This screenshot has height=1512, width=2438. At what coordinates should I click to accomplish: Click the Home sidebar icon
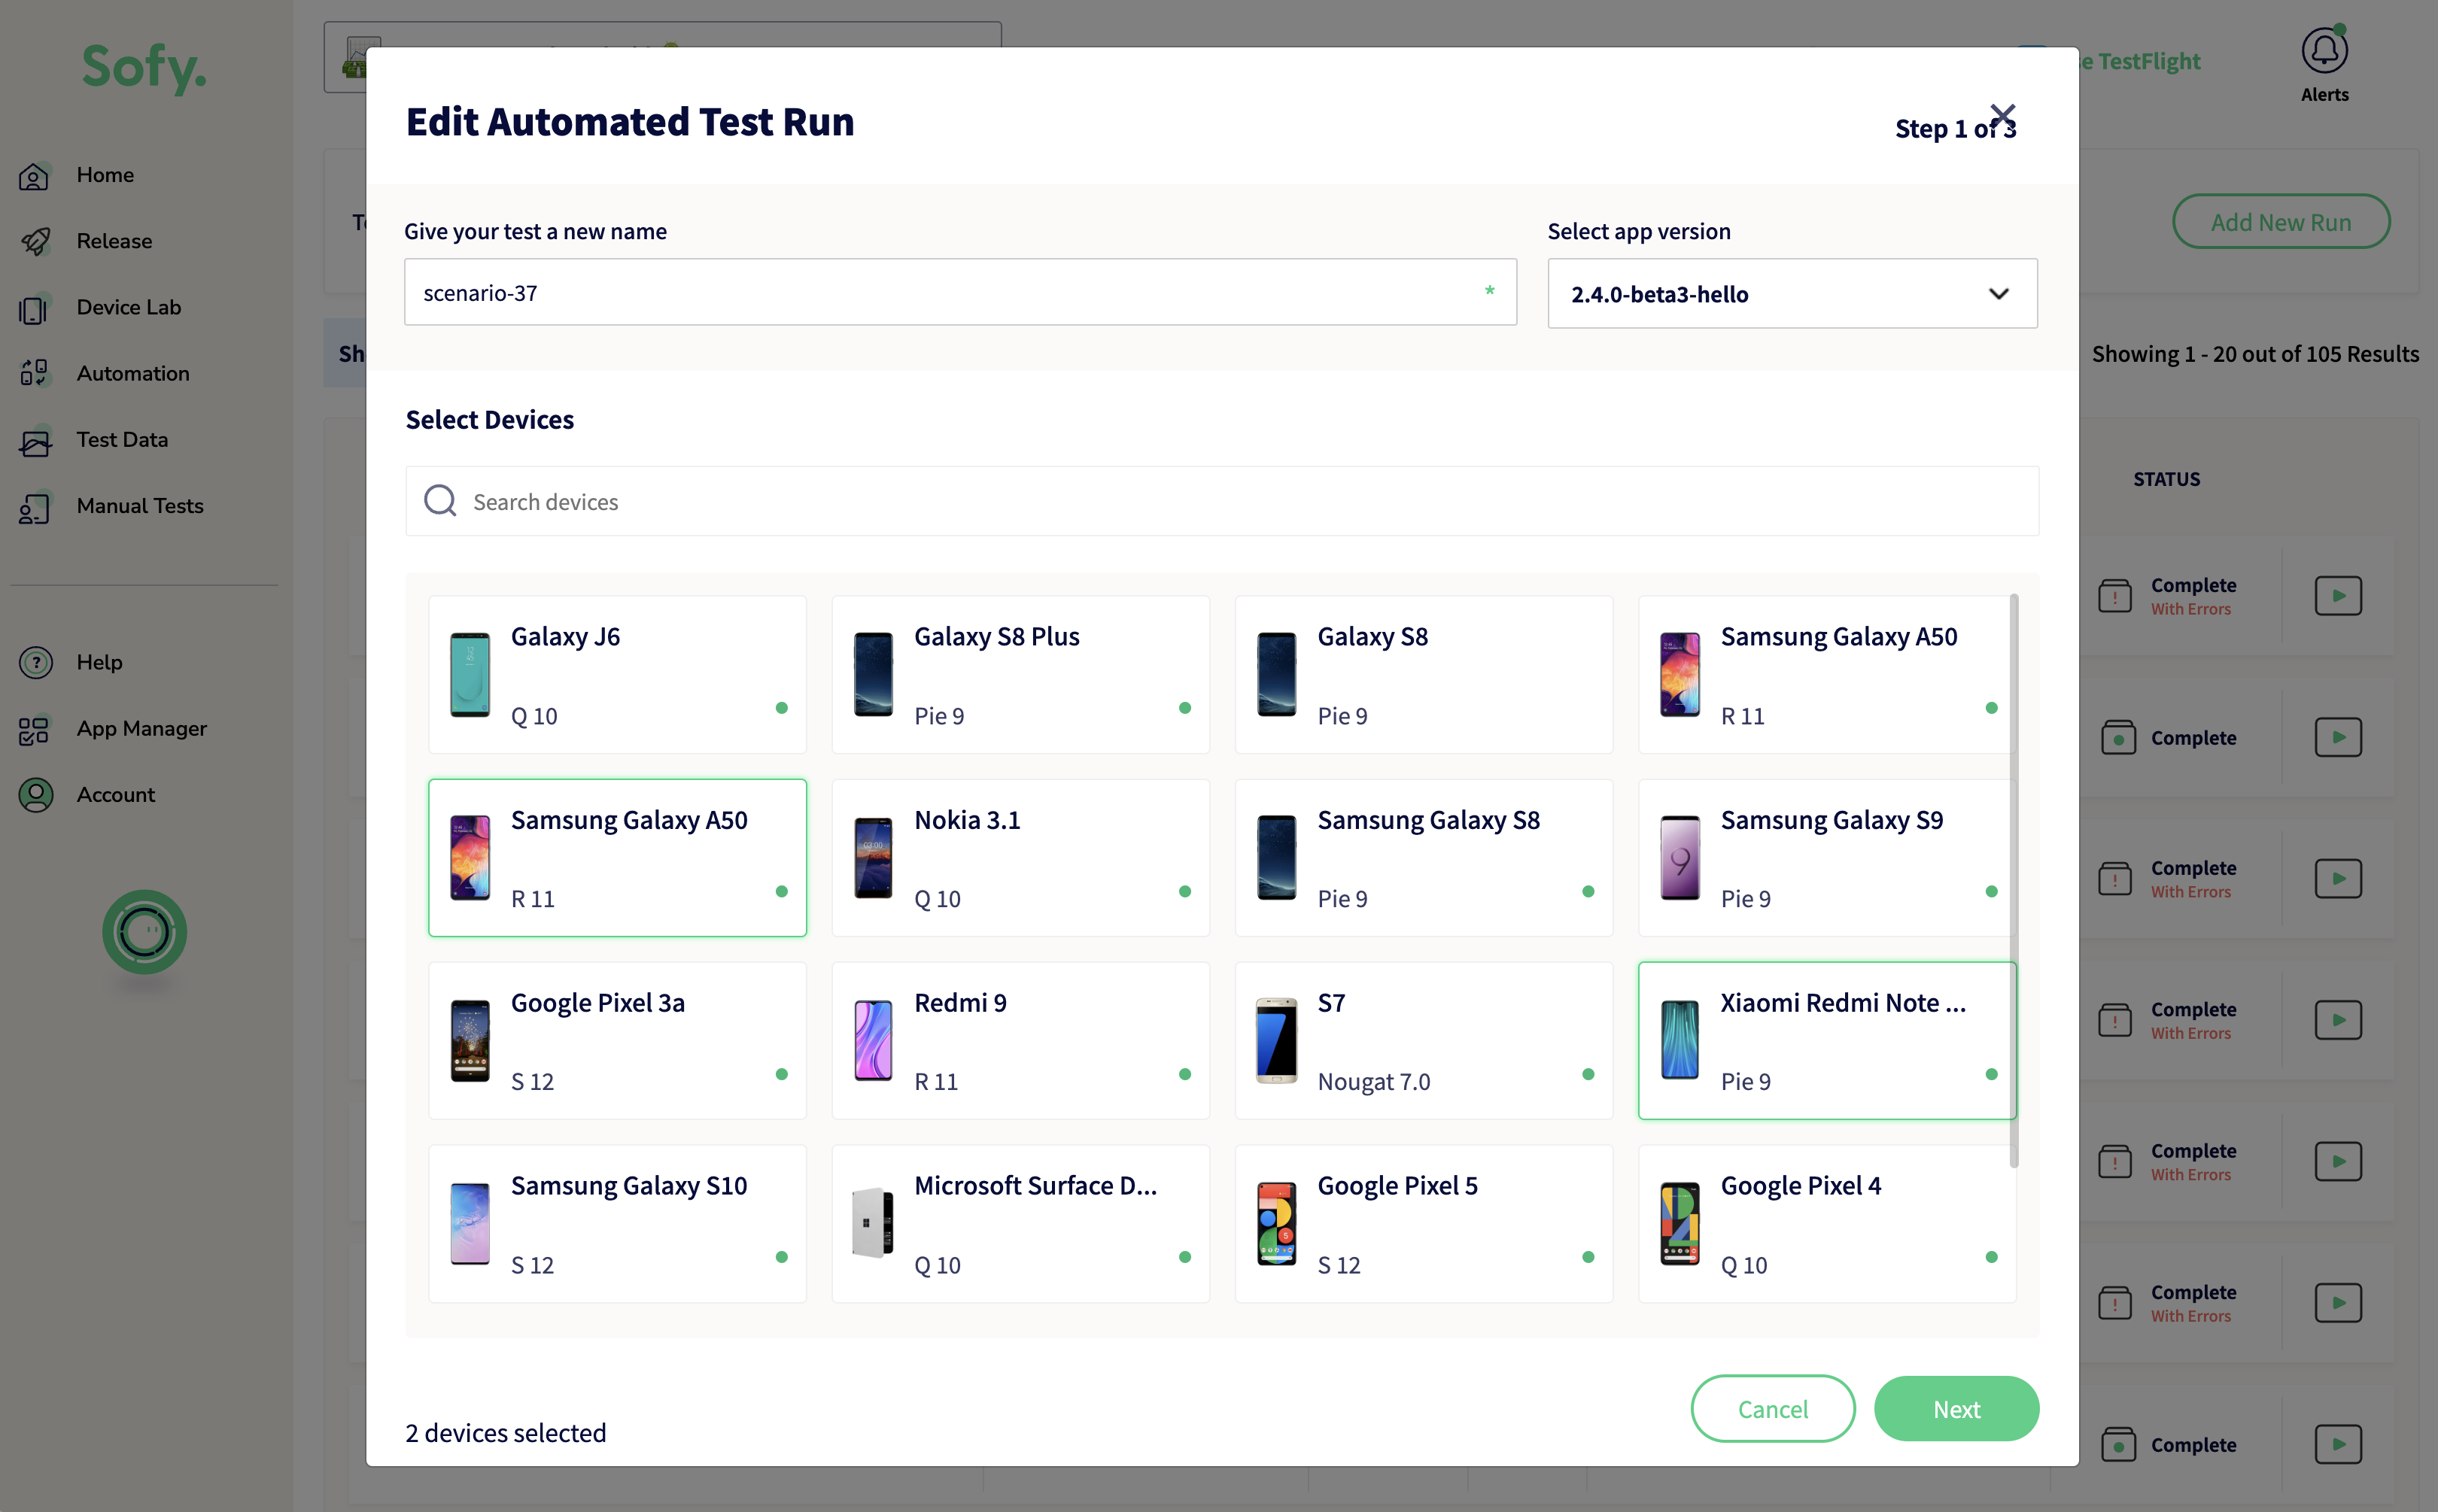tap(34, 176)
